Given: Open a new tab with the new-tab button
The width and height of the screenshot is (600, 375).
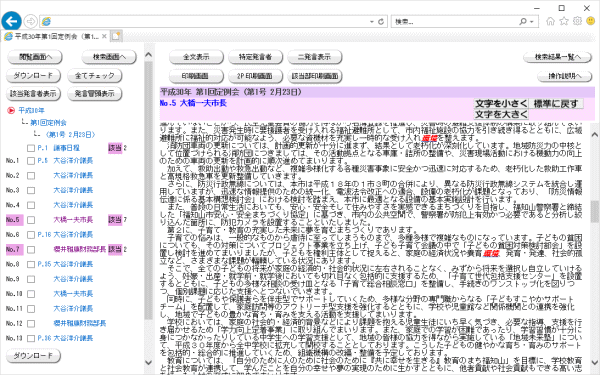Looking at the screenshot, I should pyautogui.click(x=116, y=36).
